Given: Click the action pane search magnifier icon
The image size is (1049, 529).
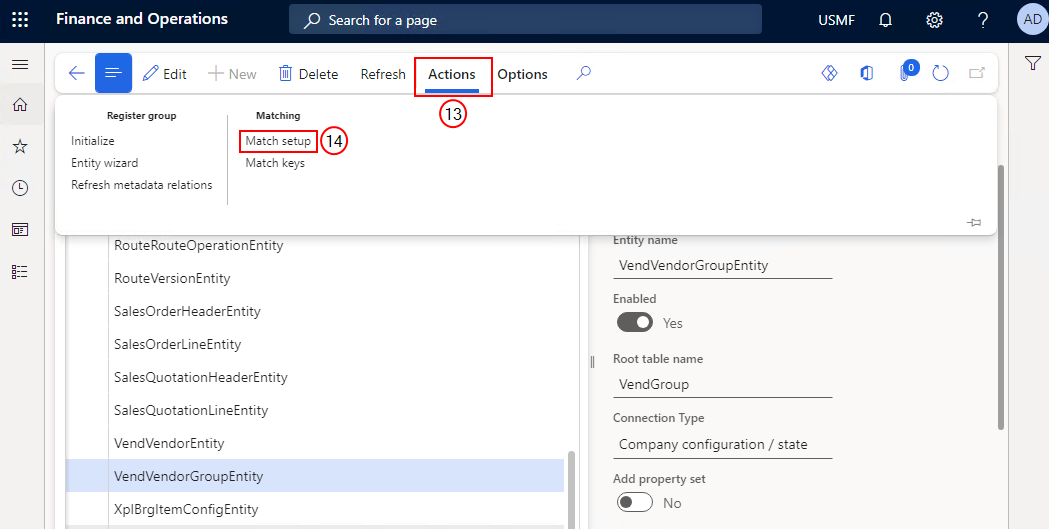Looking at the screenshot, I should [x=583, y=73].
